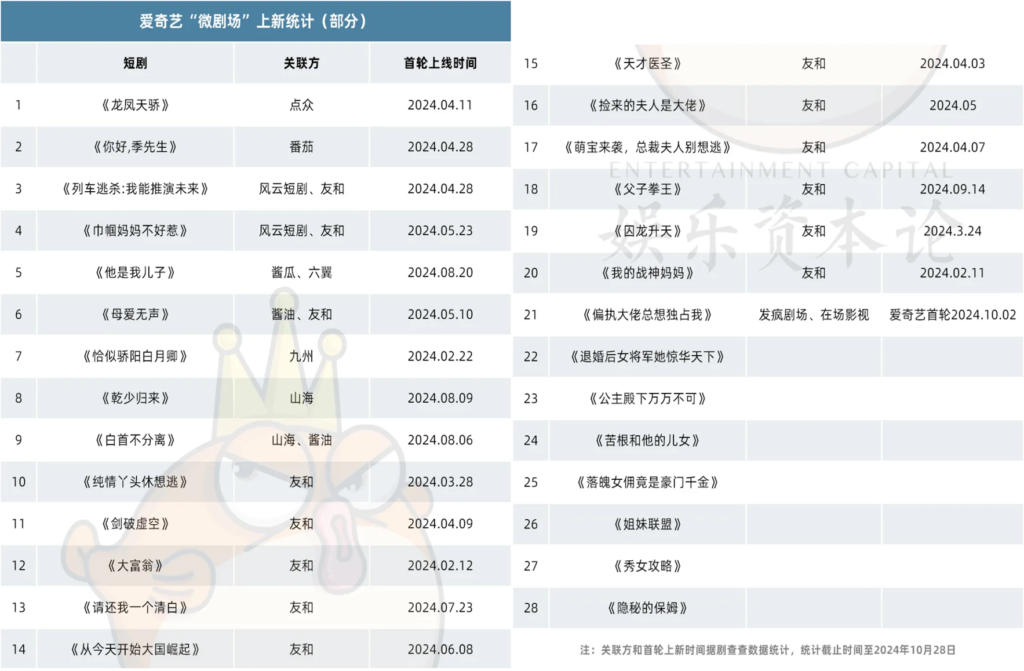Select 《列车逃杀:我能推演未来》 in row 3

(x=135, y=189)
